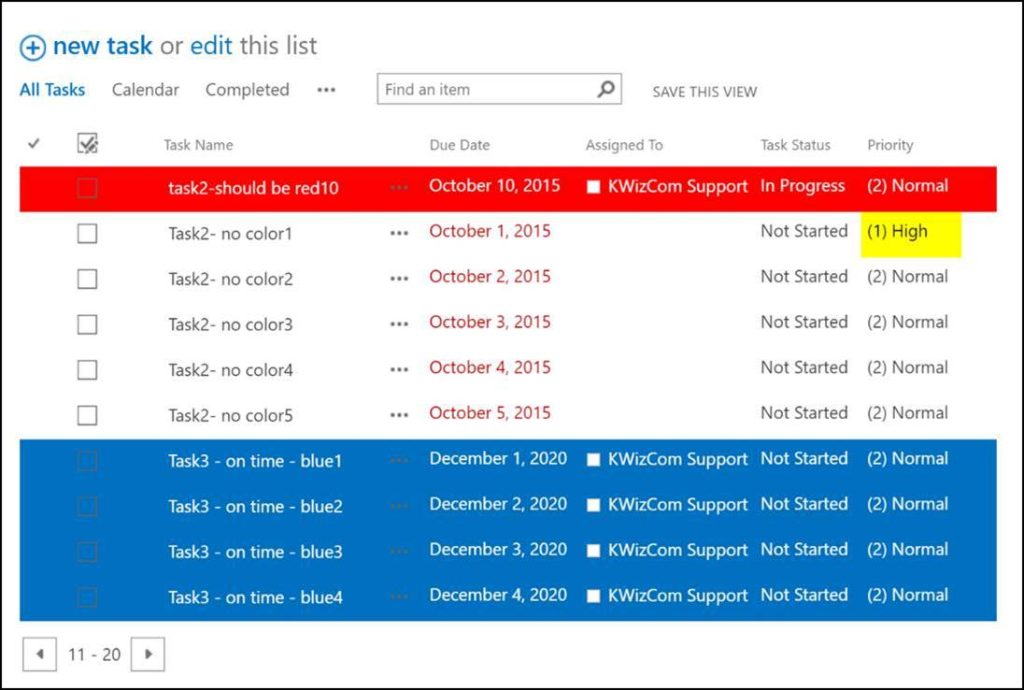Tick checkbox for Task3 - on time - blue3

point(87,552)
